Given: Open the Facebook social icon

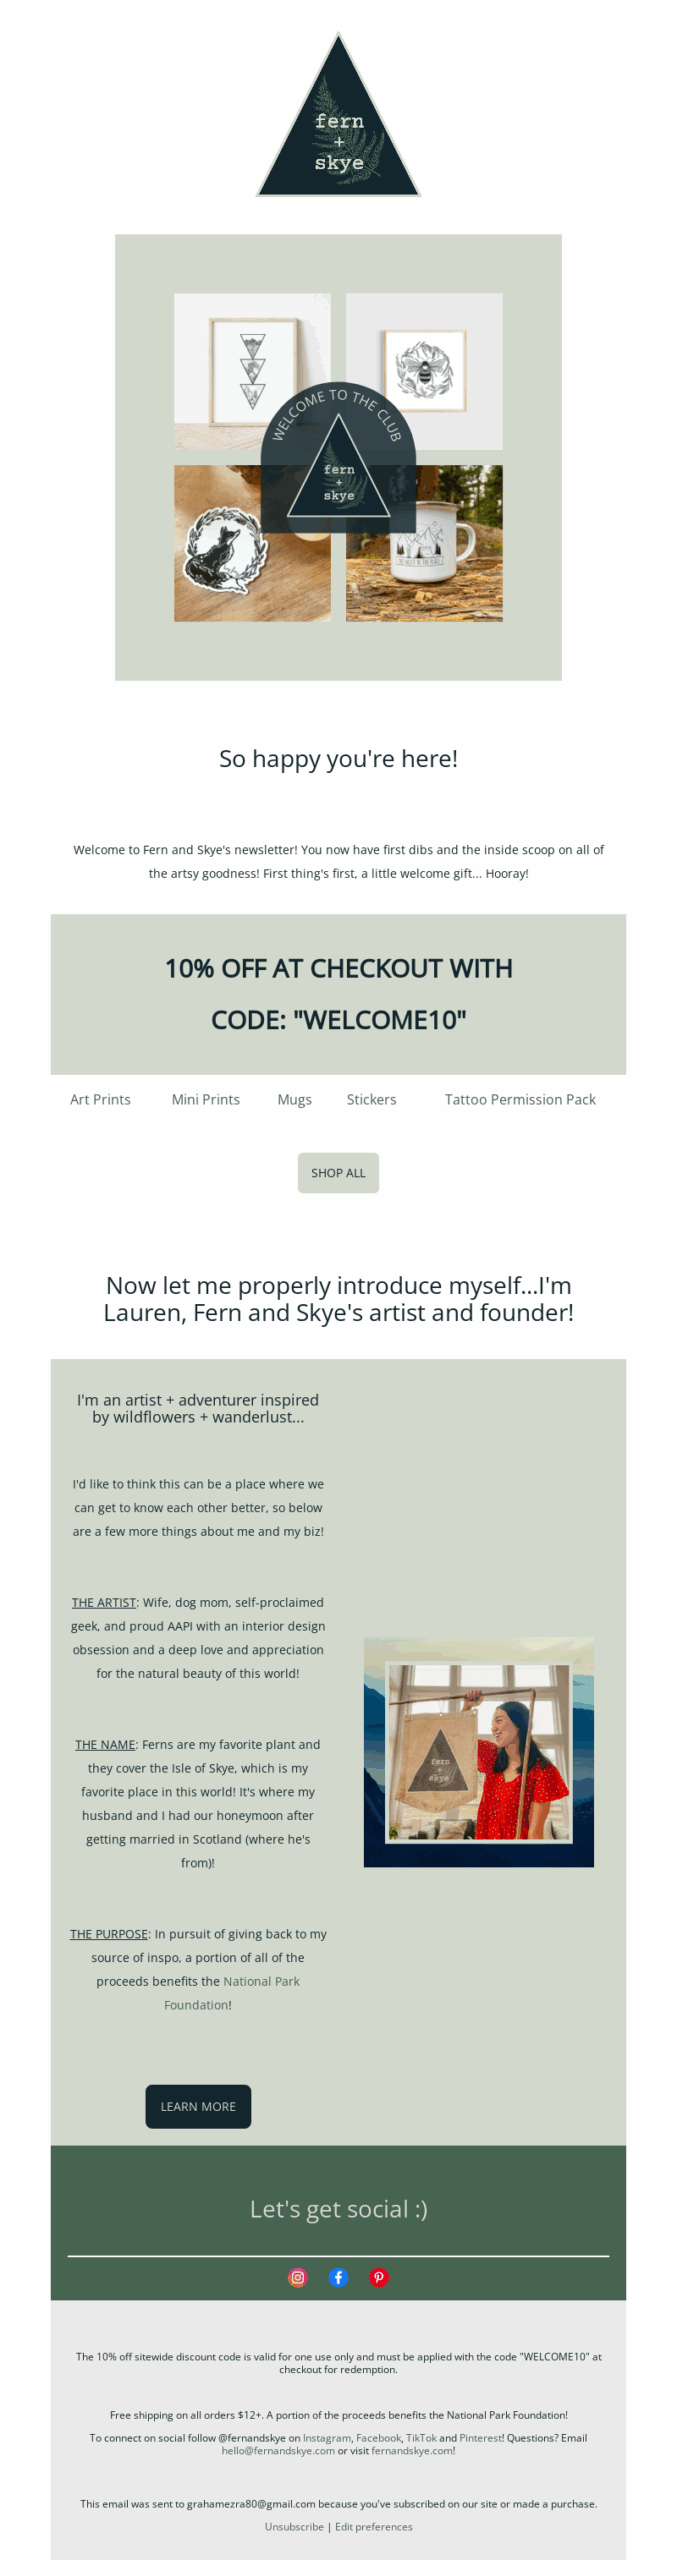Looking at the screenshot, I should 338,2277.
